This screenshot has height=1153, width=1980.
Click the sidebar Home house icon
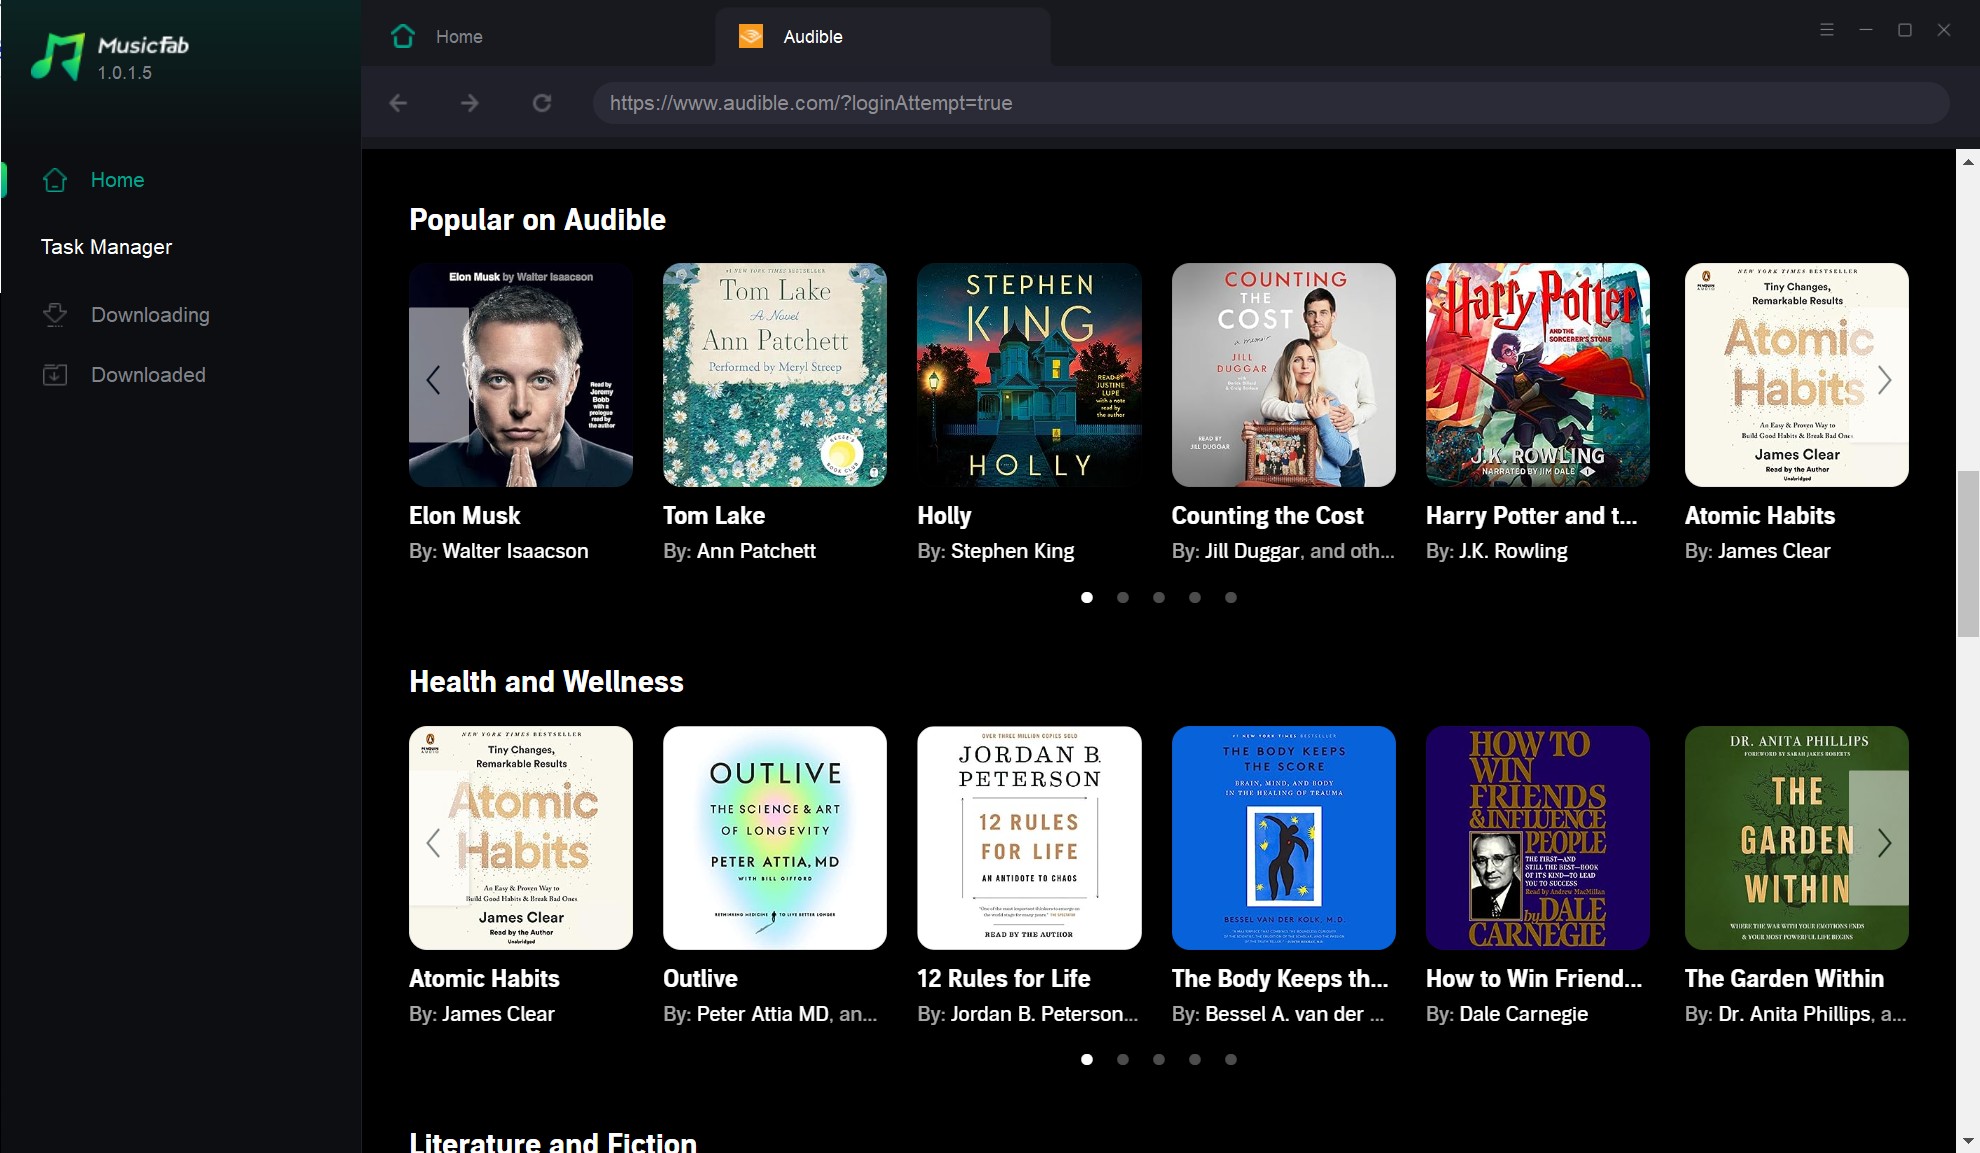point(55,180)
